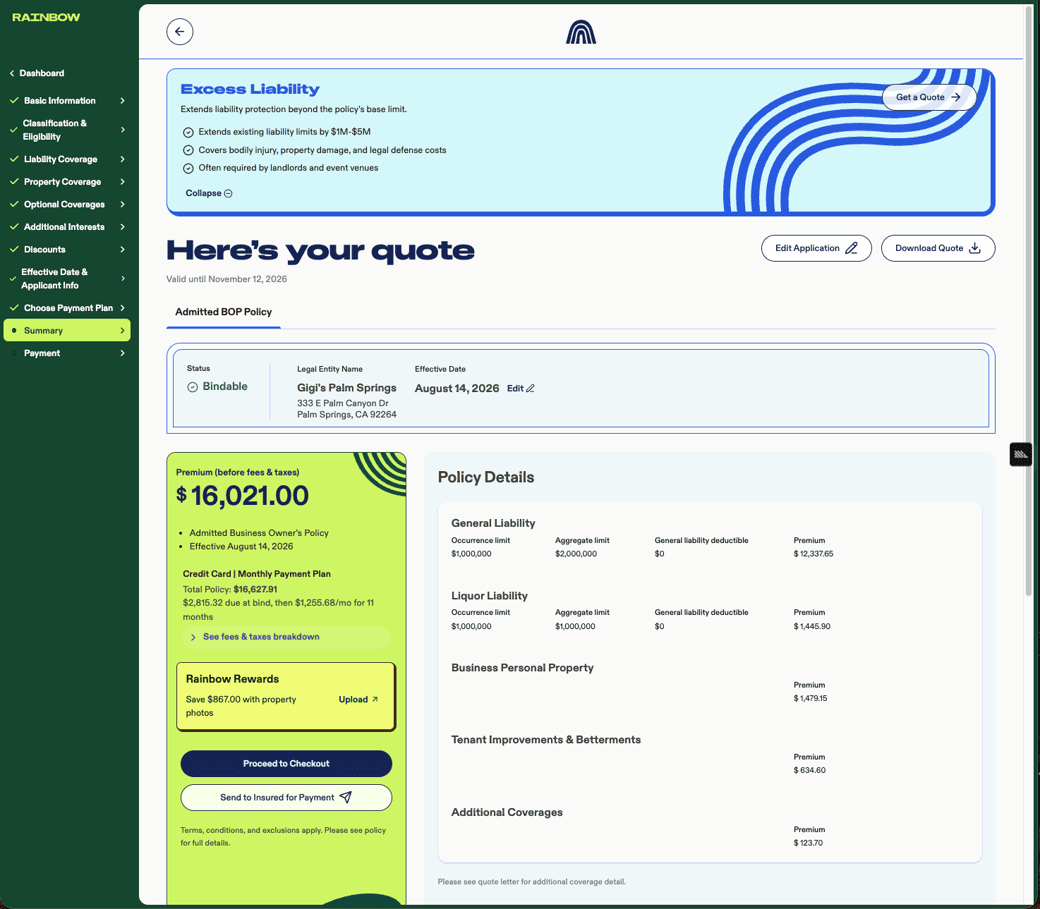Click General Liability aggregate limit $2,000,000
Screen dimensions: 1040x909
[576, 554]
